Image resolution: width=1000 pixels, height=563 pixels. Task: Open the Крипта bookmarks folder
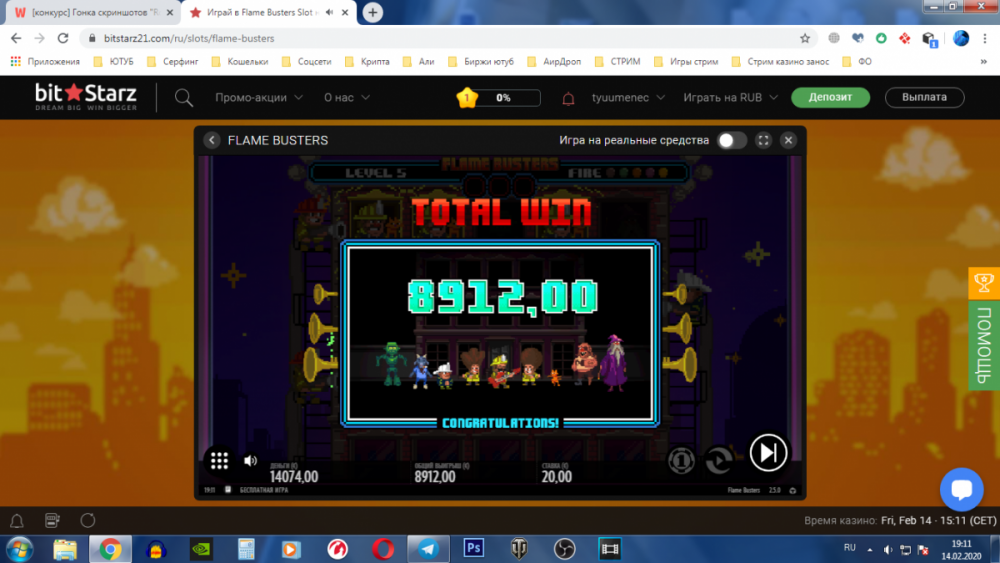point(367,61)
